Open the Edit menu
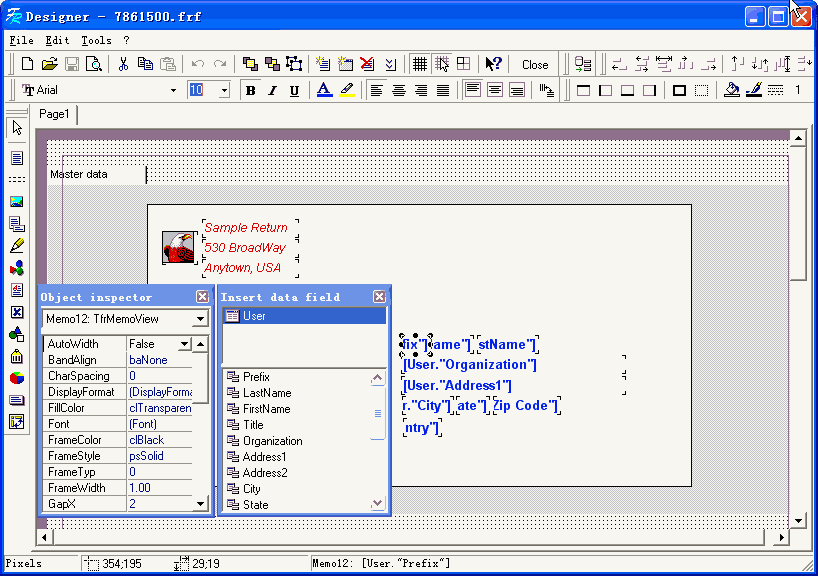This screenshot has height=576, width=818. click(x=57, y=41)
